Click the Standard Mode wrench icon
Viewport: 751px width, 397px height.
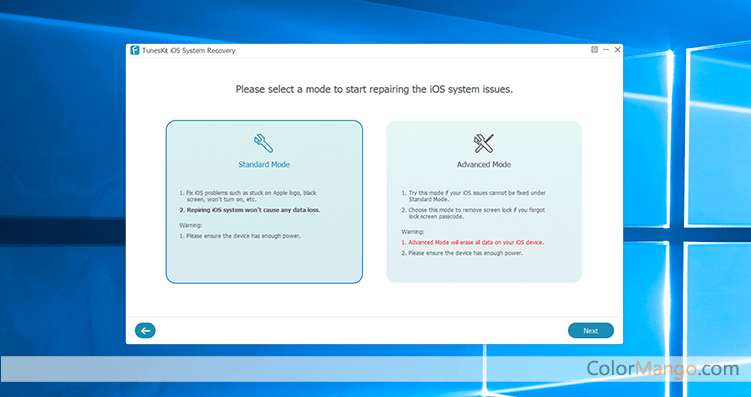pyautogui.click(x=263, y=143)
